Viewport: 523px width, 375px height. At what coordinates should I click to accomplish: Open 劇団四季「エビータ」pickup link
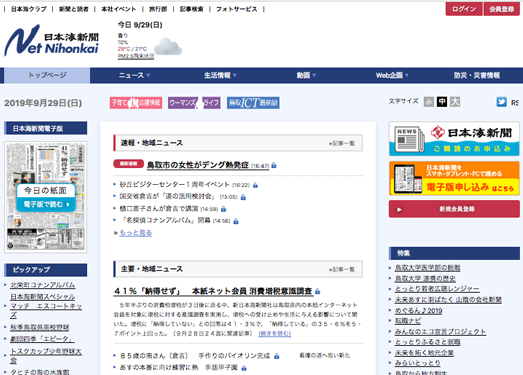(42, 339)
